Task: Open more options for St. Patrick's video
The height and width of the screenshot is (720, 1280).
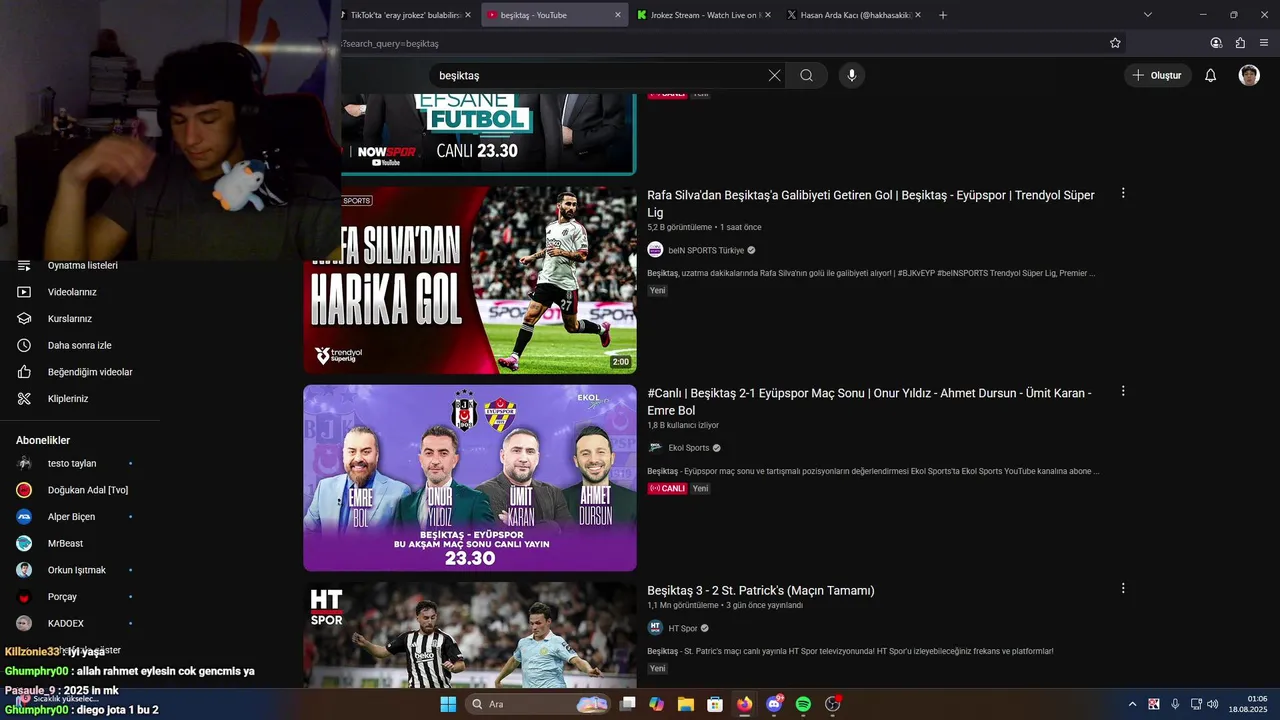Action: click(x=1123, y=589)
